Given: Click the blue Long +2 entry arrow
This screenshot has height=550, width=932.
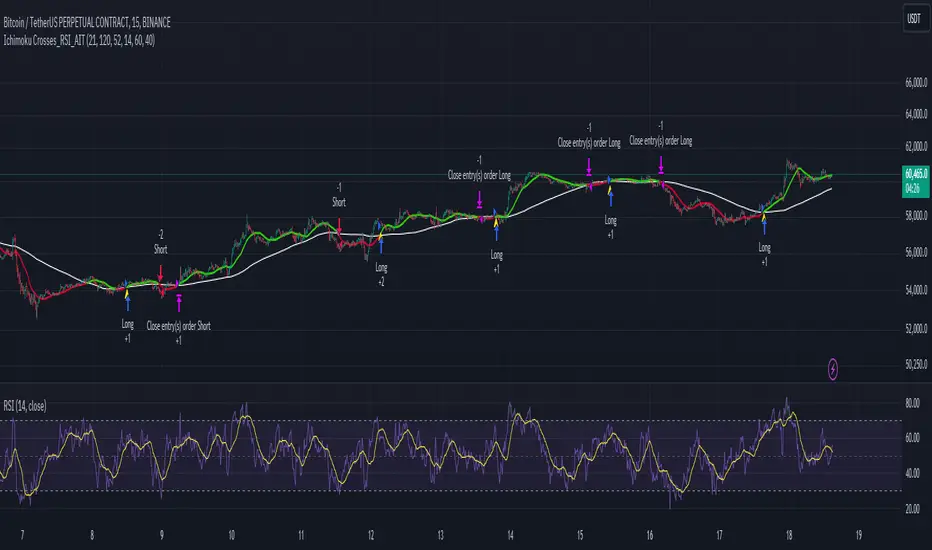Looking at the screenshot, I should click(x=381, y=246).
